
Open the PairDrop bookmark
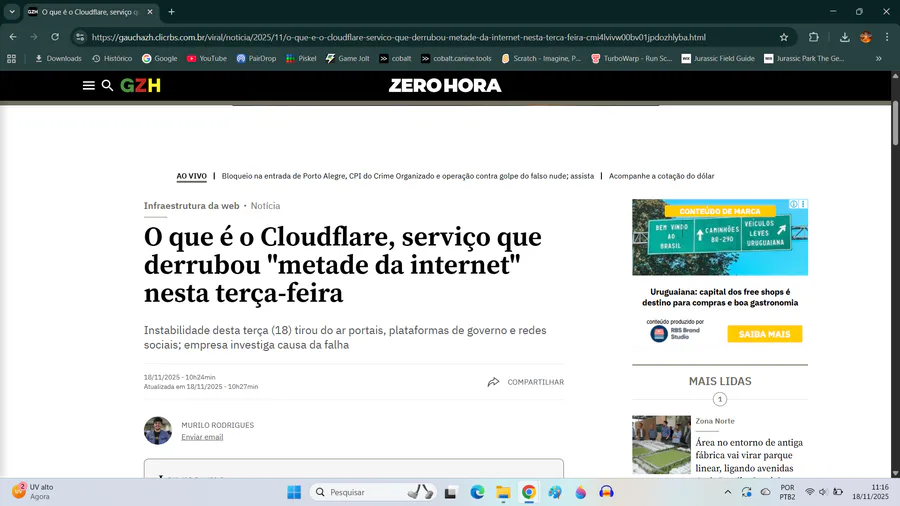256,59
